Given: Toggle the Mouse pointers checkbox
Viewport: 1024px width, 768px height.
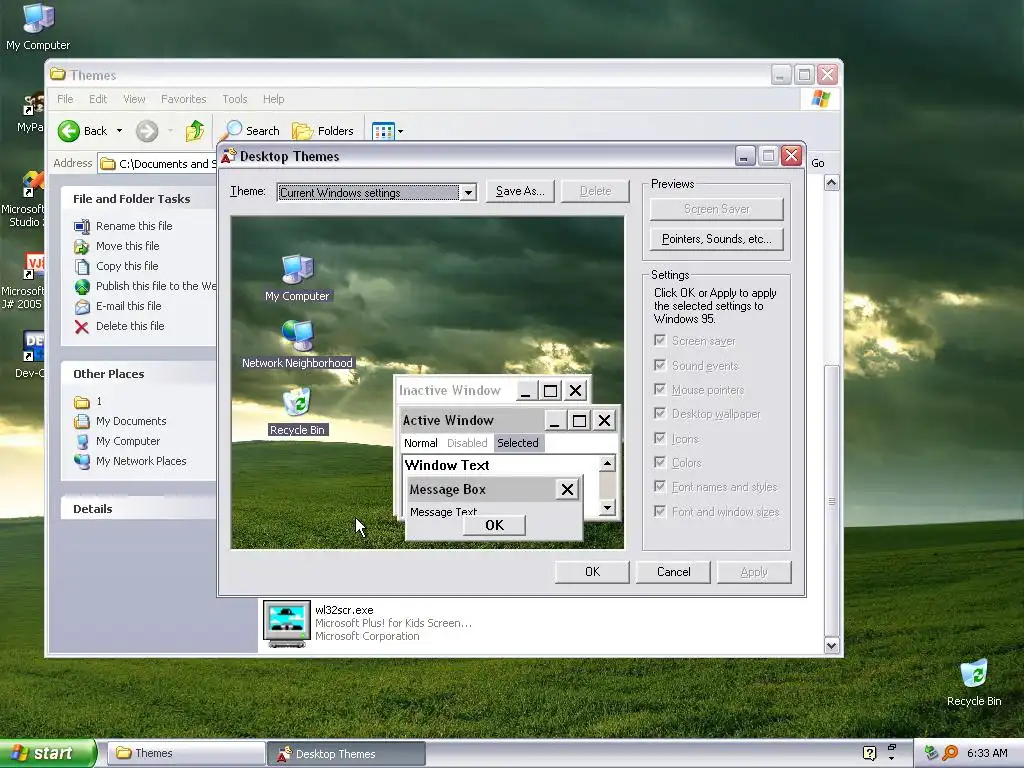Looking at the screenshot, I should click(x=660, y=389).
